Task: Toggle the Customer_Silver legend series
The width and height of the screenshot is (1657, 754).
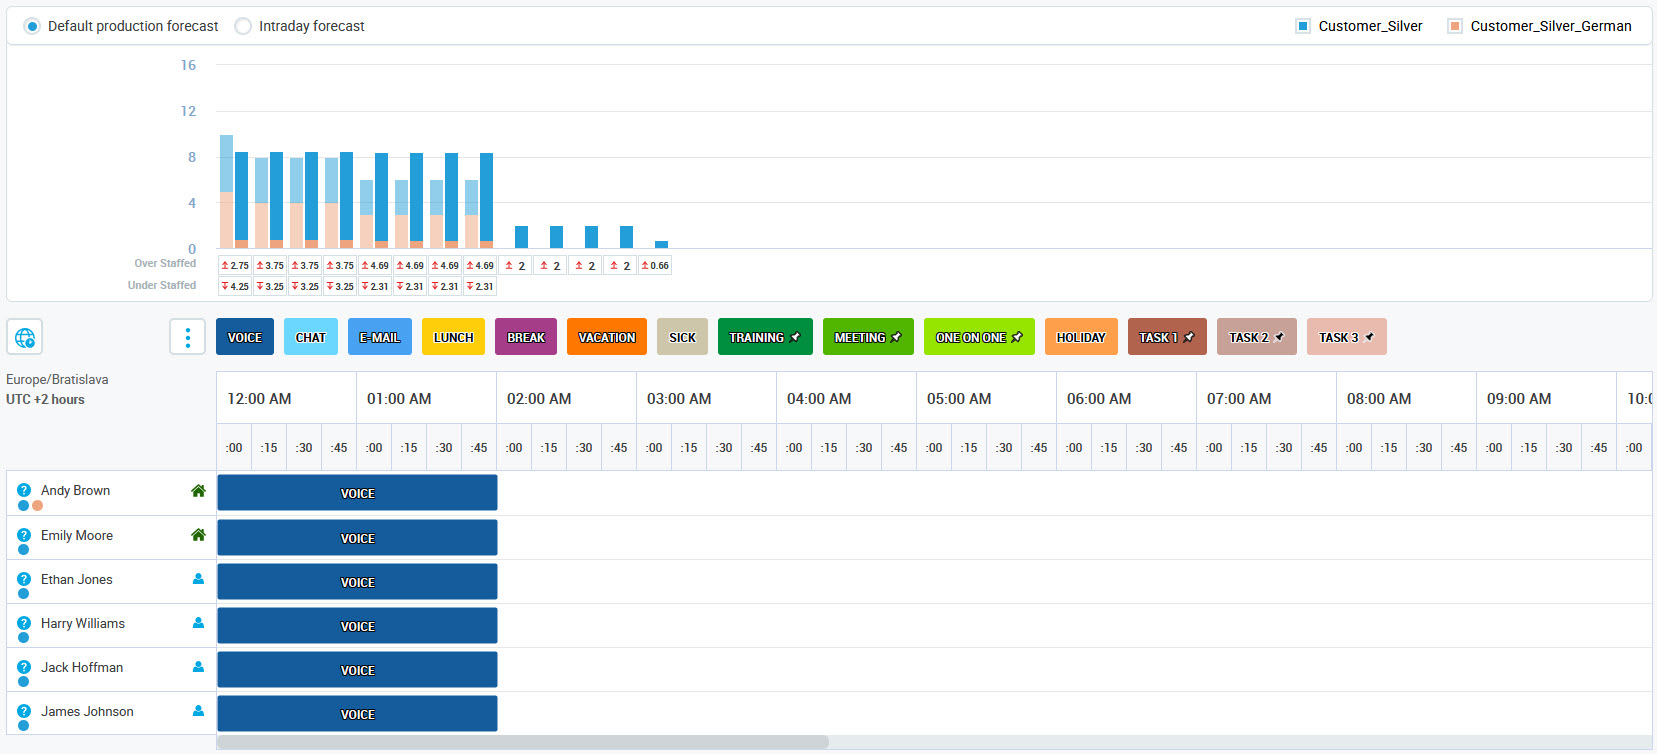Action: point(1303,26)
